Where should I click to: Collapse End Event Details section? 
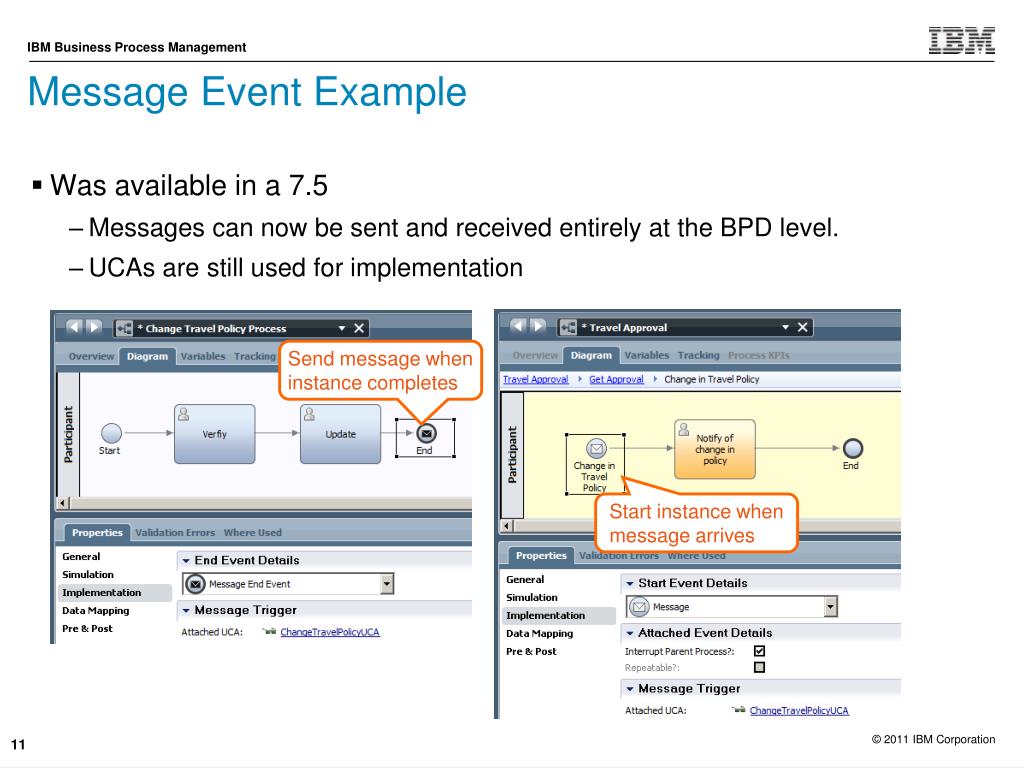(186, 561)
